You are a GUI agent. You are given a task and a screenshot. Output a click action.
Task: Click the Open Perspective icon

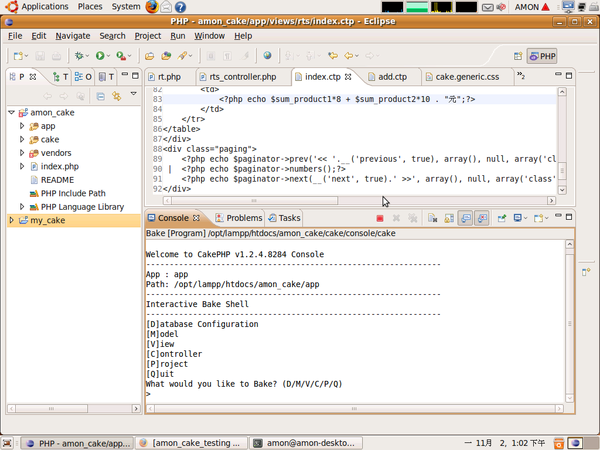(518, 56)
